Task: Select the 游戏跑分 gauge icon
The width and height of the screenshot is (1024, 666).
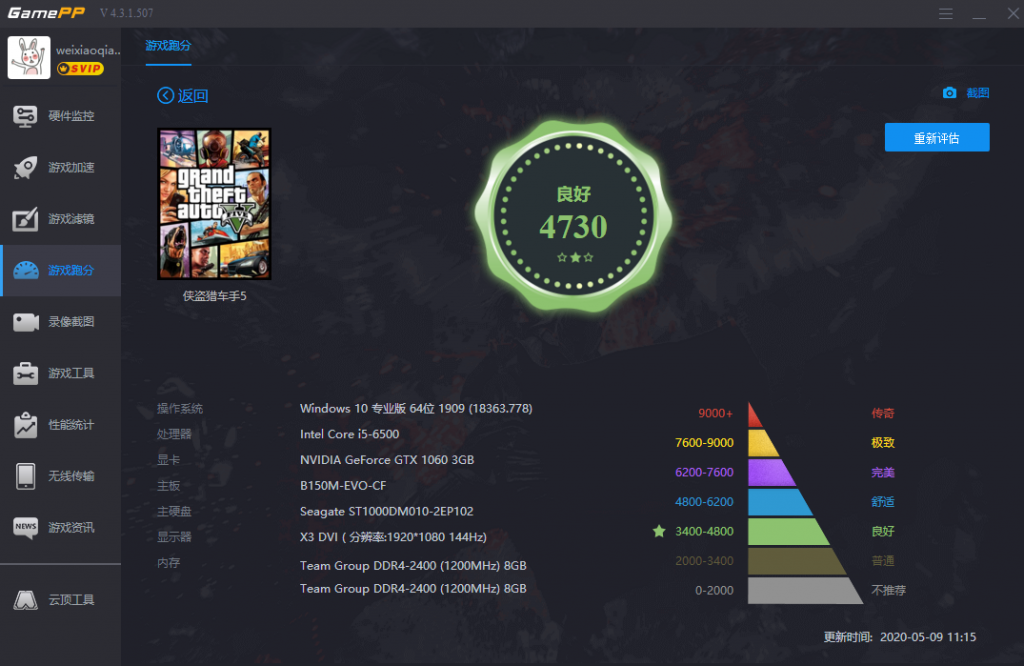Action: 25,270
